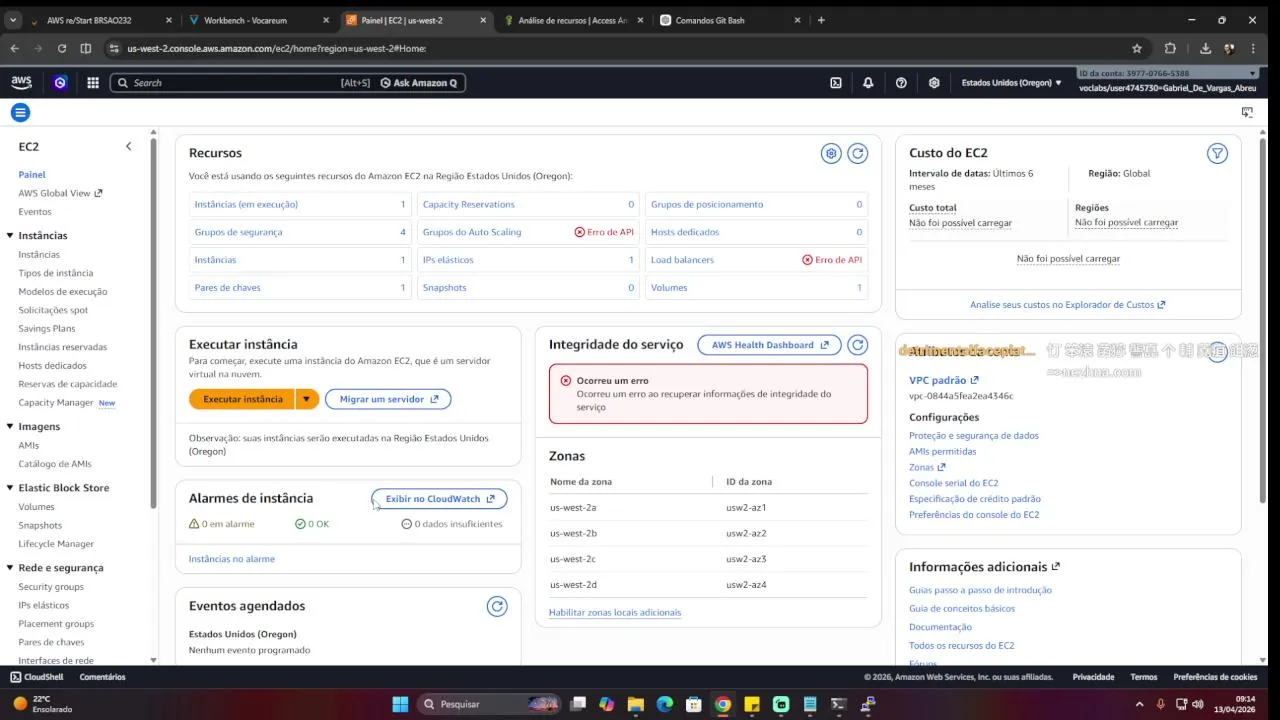1280x720 pixels.
Task: Collapse the Instâncias sidebar section
Action: point(10,236)
